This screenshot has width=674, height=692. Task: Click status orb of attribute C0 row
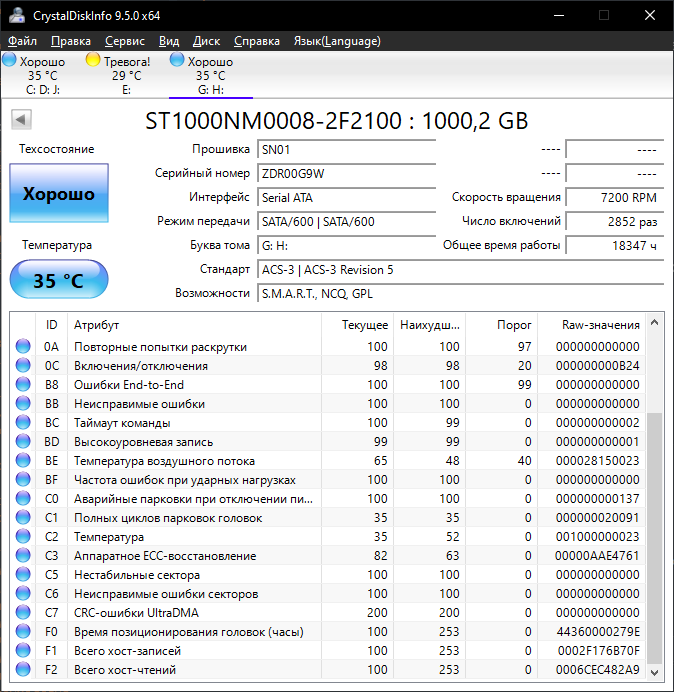pos(23,498)
